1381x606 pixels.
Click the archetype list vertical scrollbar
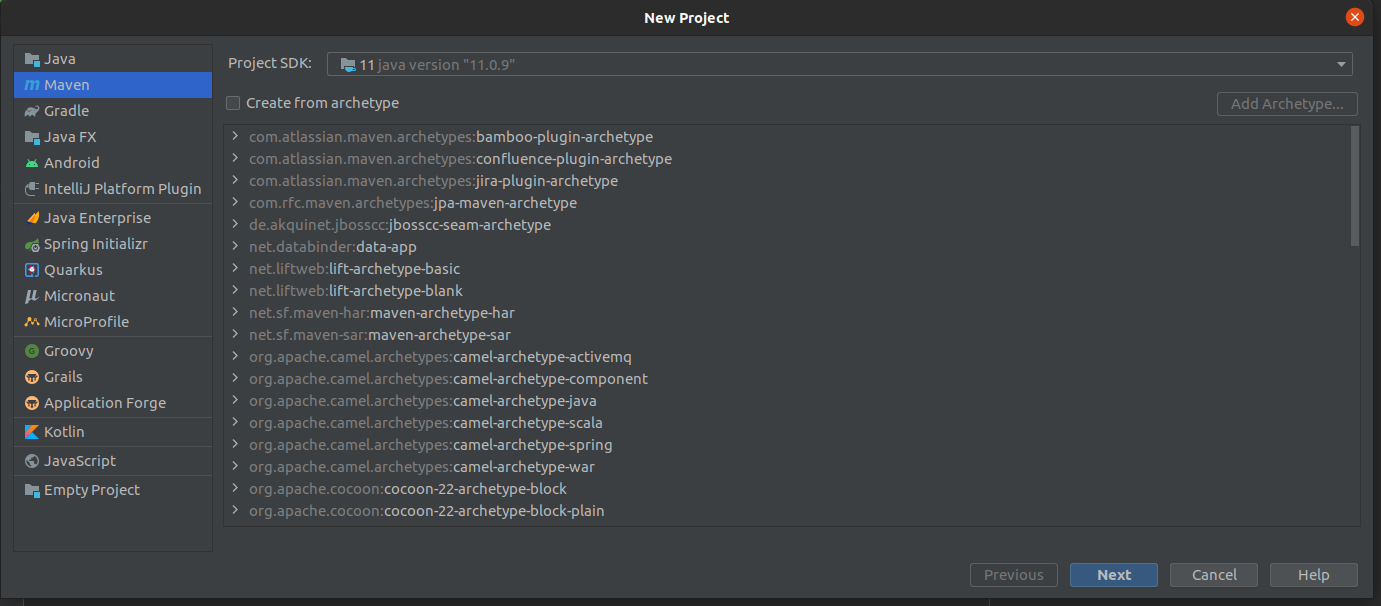click(x=1355, y=186)
